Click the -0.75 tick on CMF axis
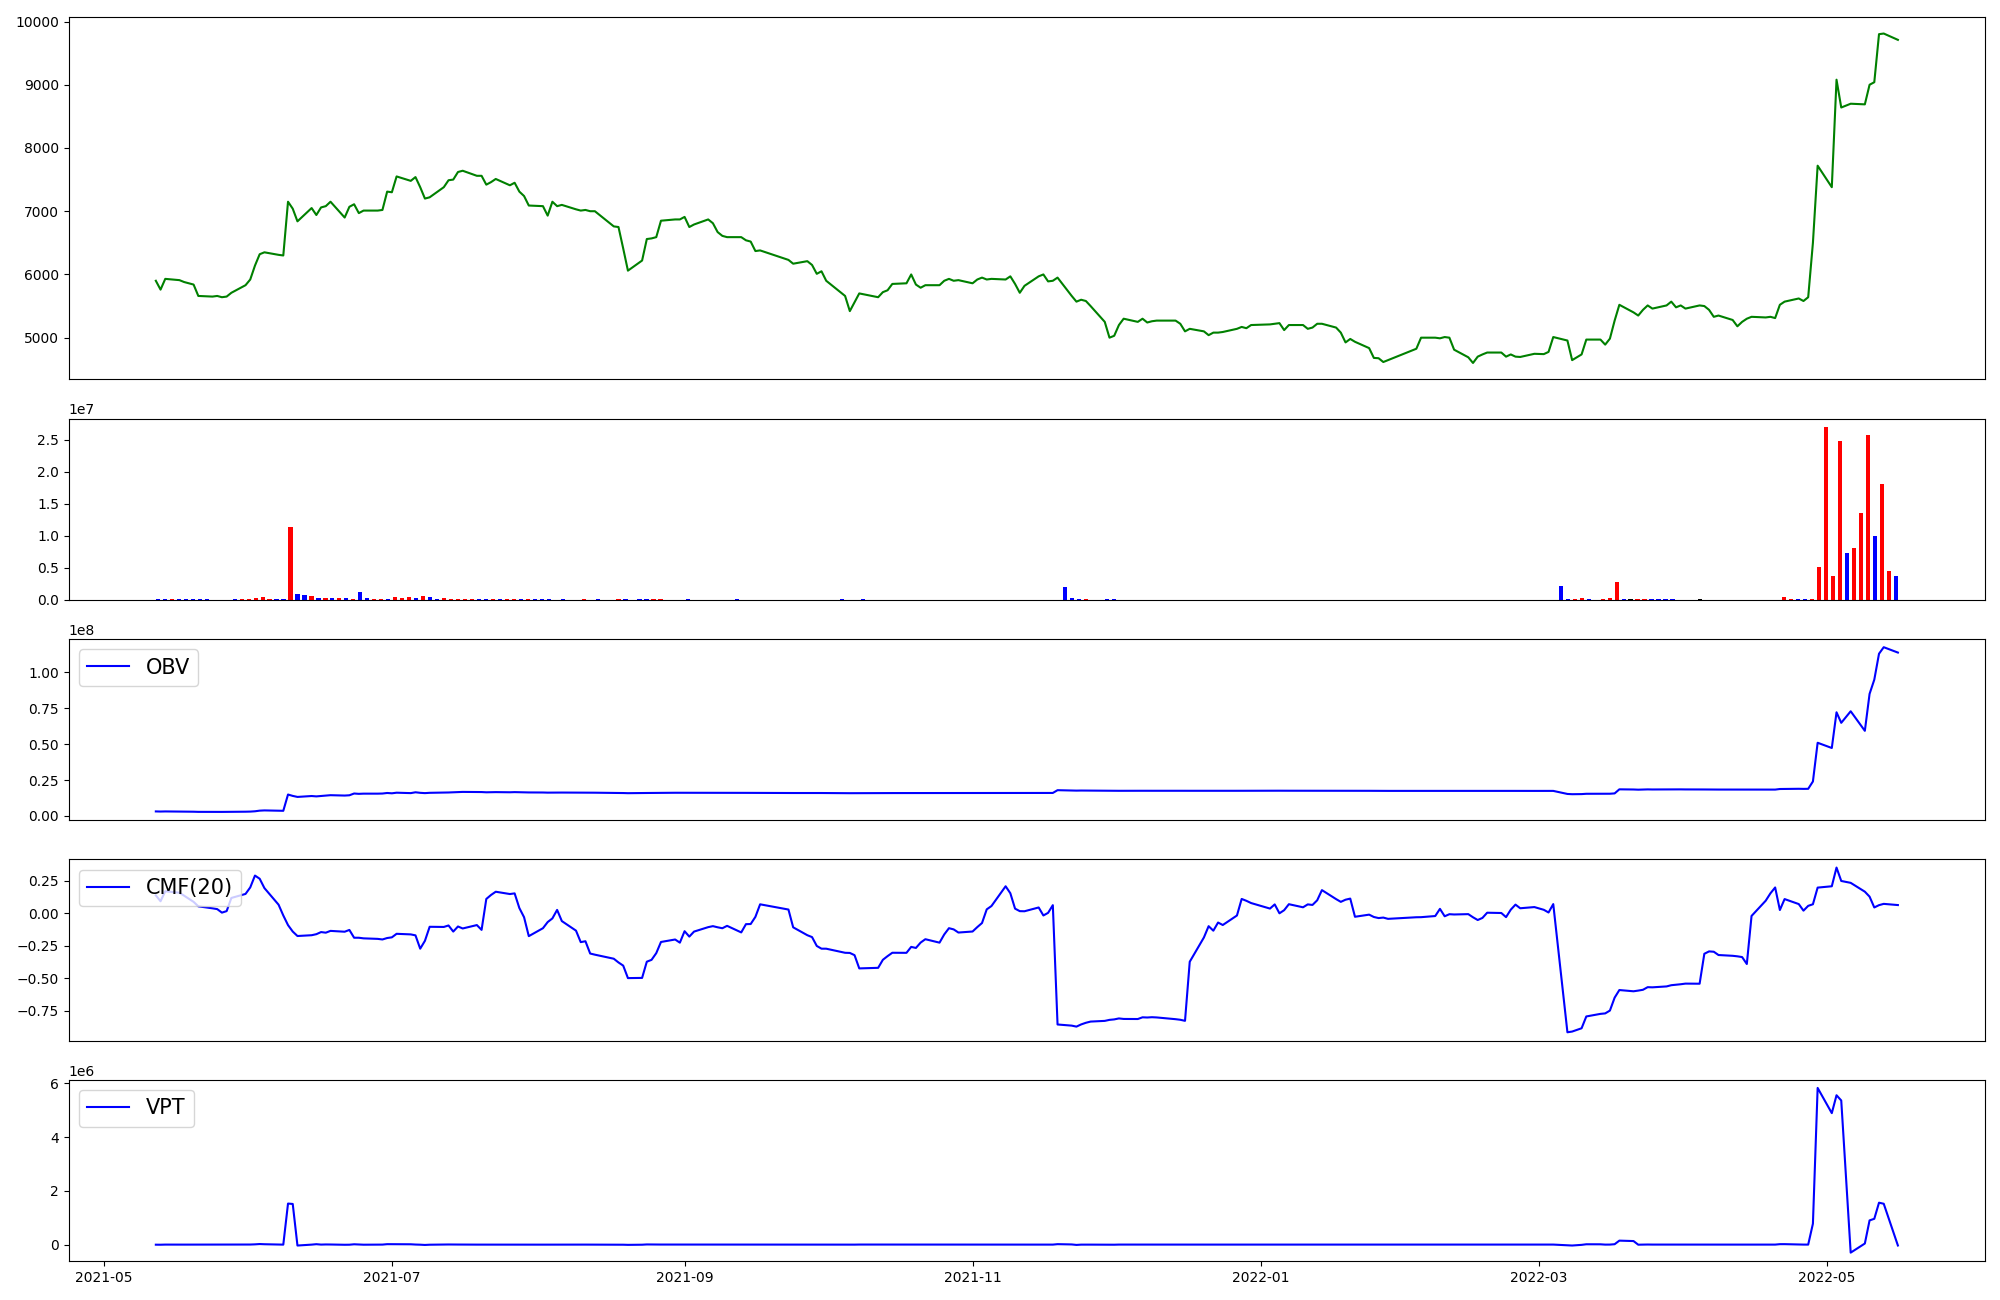The image size is (2000, 1300). [37, 1011]
